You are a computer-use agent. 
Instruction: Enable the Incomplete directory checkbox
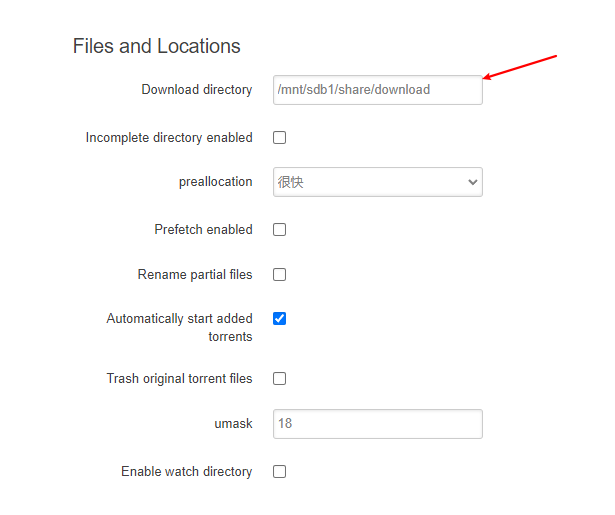point(279,138)
